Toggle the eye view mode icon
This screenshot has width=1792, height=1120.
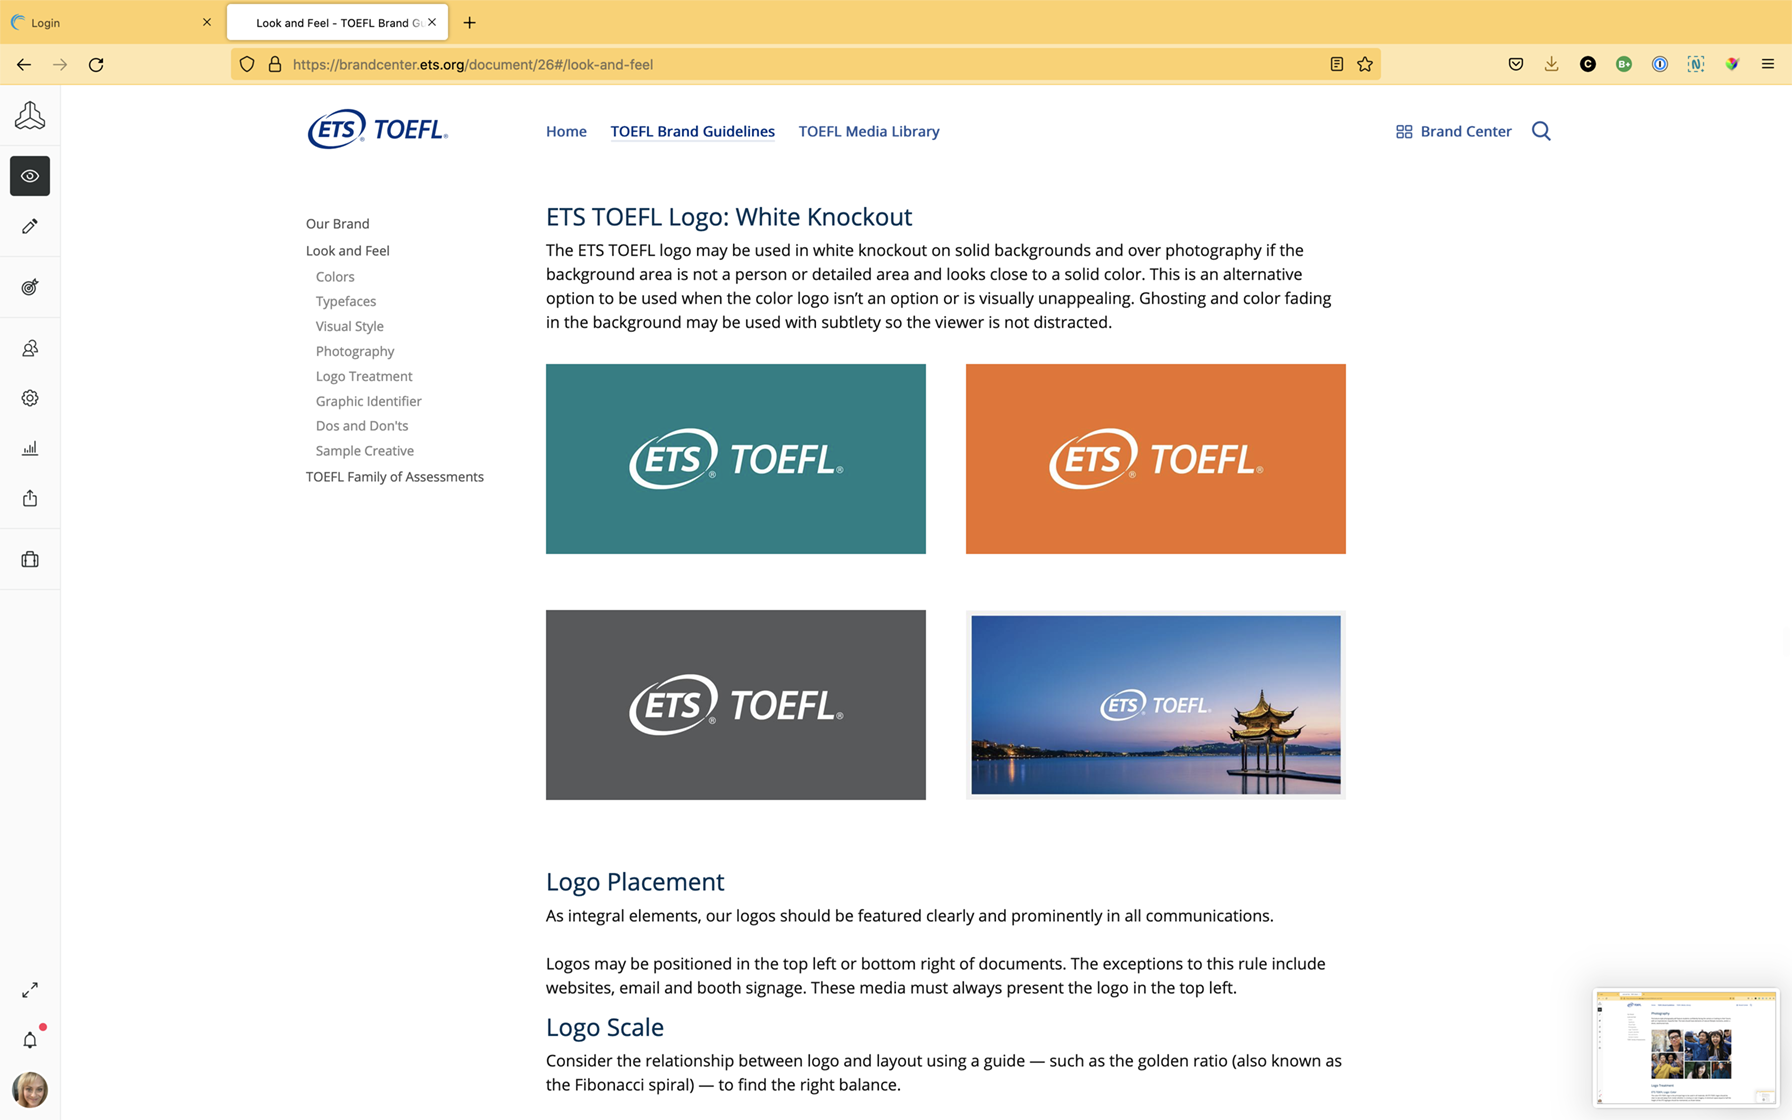point(30,176)
